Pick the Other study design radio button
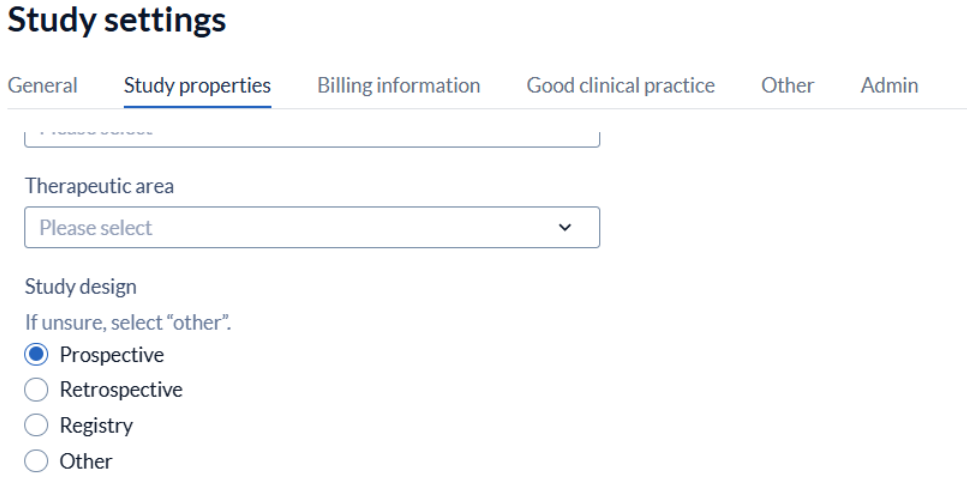967x485 pixels. pos(36,461)
